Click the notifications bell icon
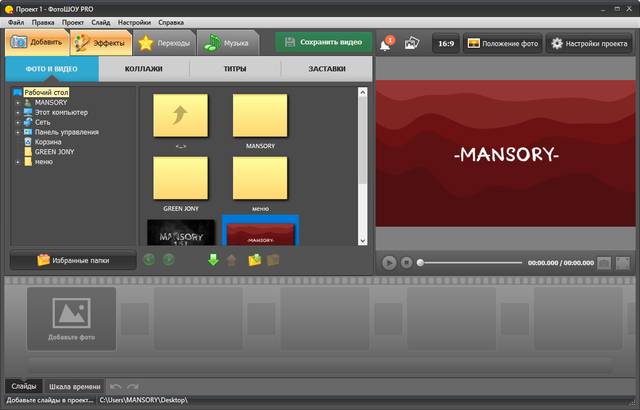Image resolution: width=640 pixels, height=410 pixels. pos(385,44)
